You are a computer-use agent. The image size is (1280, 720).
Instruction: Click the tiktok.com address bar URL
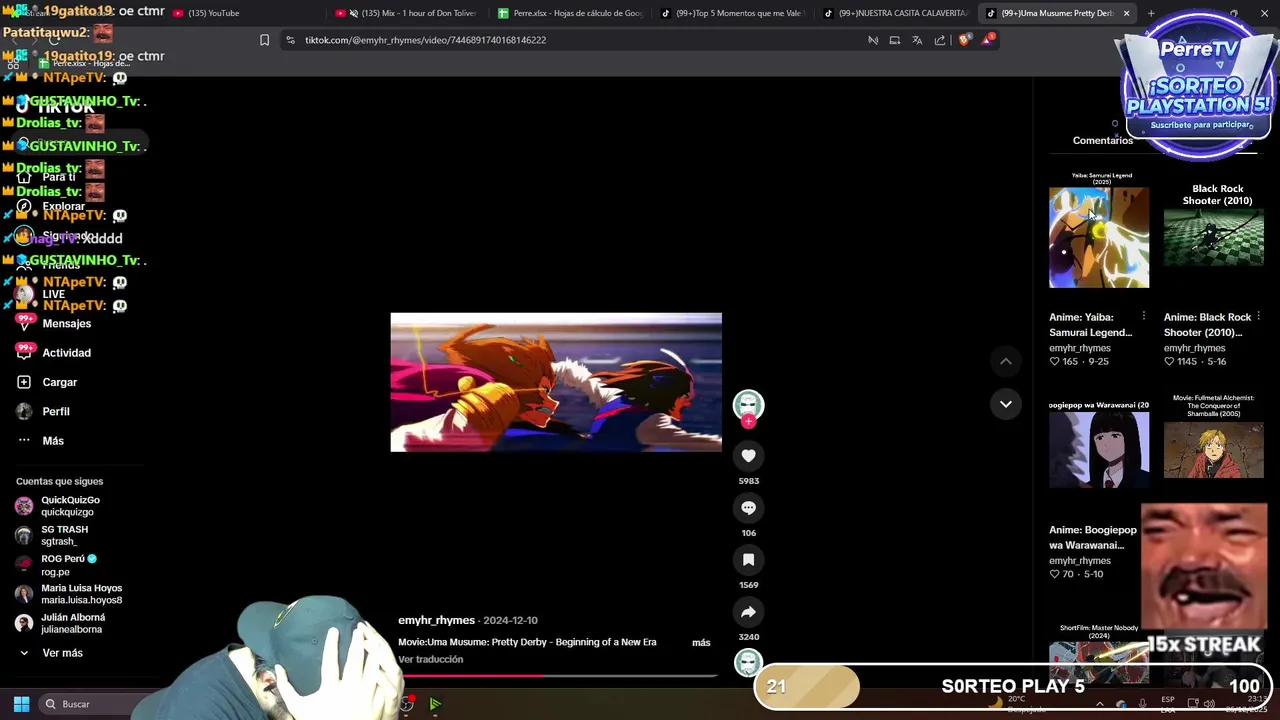pyautogui.click(x=425, y=40)
